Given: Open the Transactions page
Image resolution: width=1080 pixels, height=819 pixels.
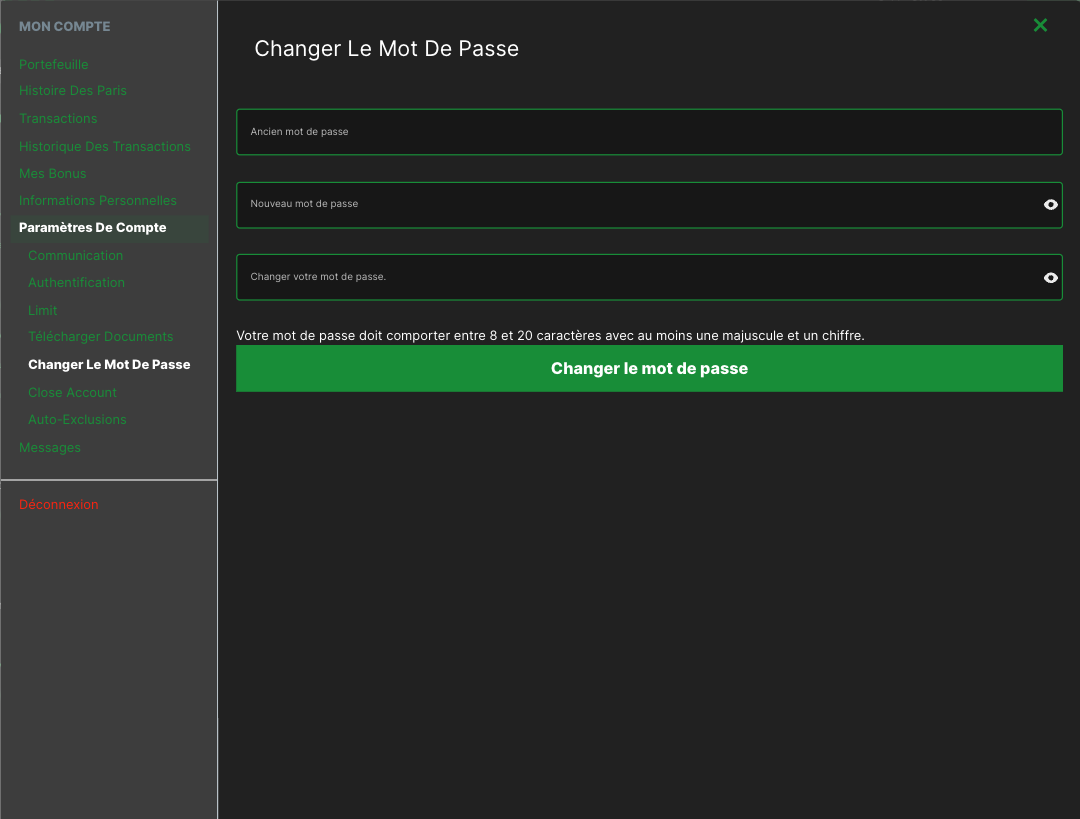Looking at the screenshot, I should coord(58,118).
